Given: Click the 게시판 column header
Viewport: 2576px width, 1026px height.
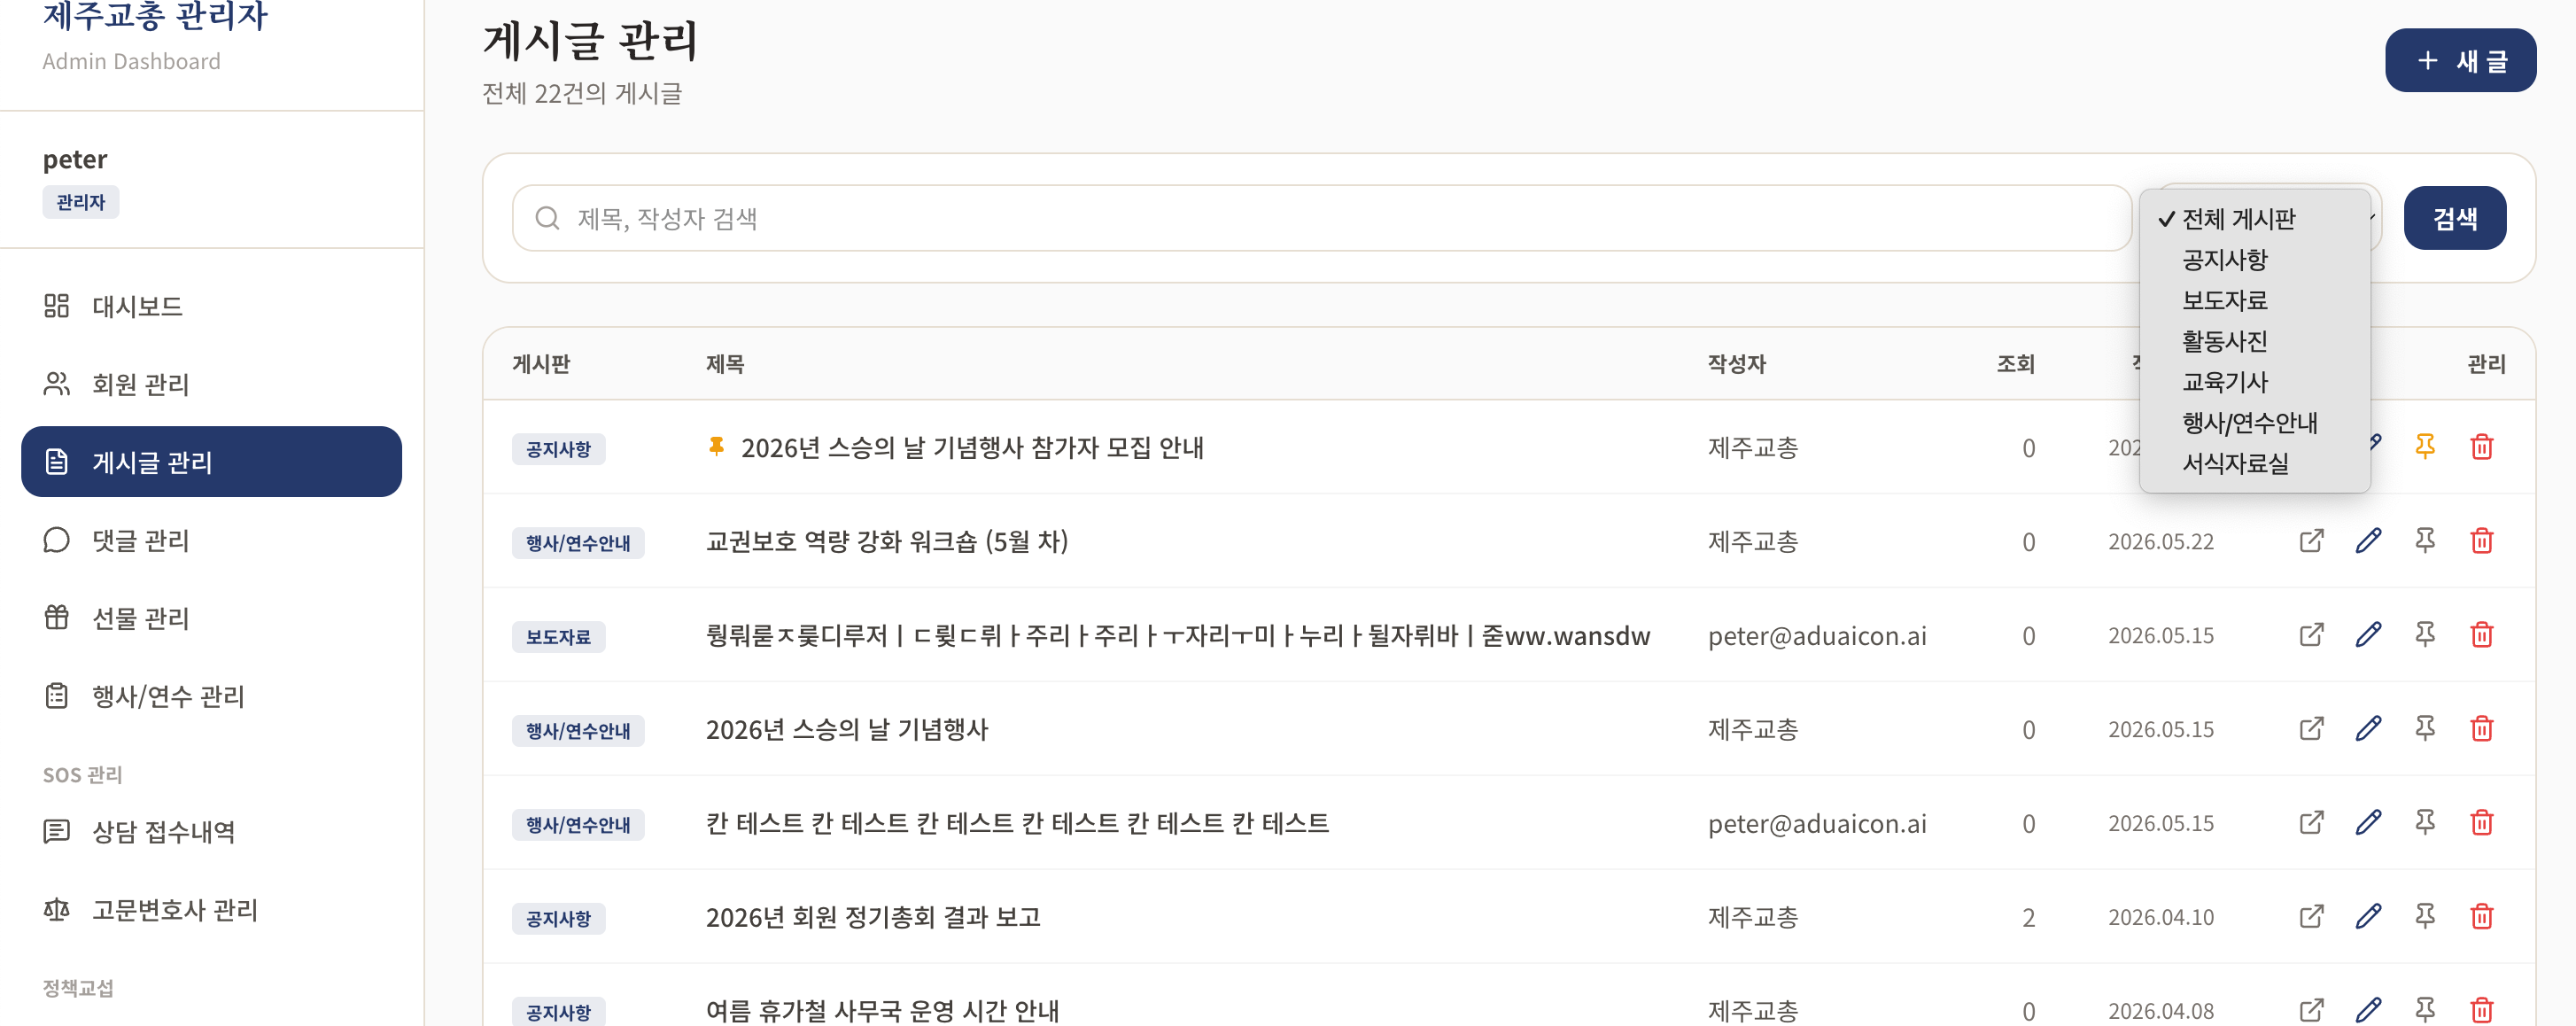Looking at the screenshot, I should coord(541,364).
